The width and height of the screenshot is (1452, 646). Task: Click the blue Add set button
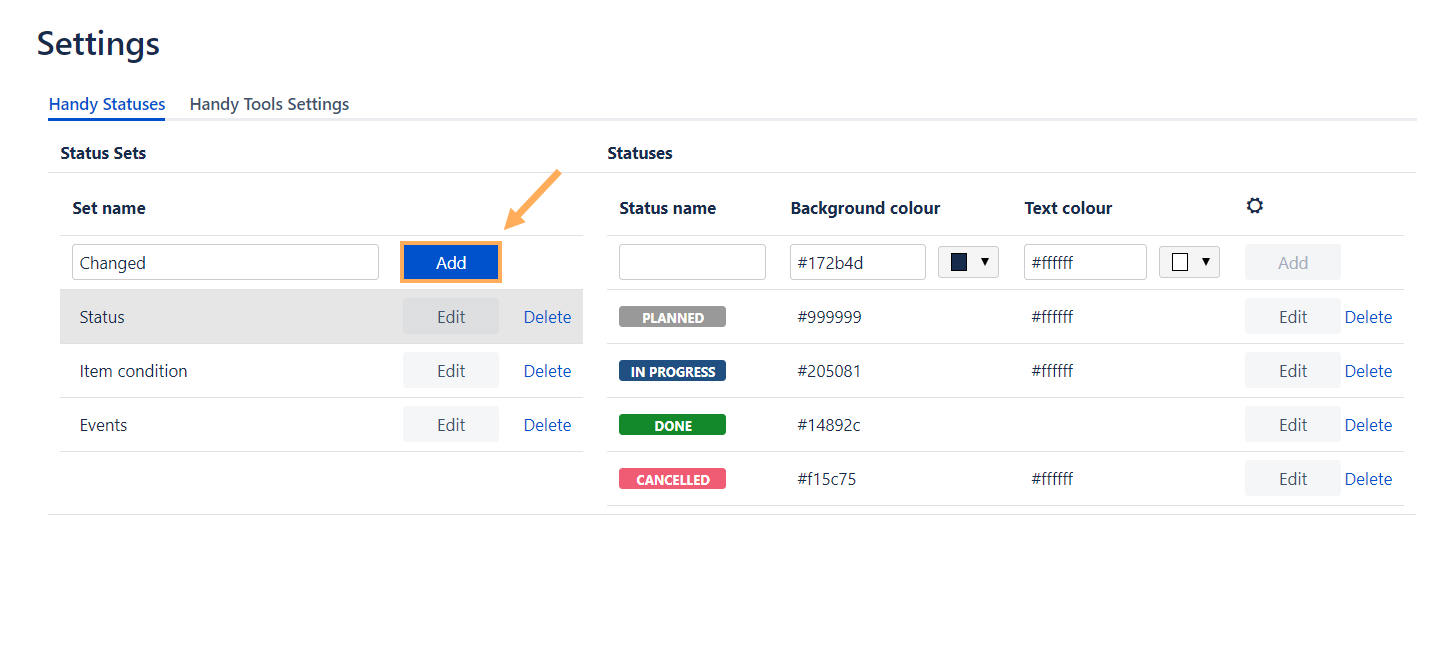click(x=451, y=263)
